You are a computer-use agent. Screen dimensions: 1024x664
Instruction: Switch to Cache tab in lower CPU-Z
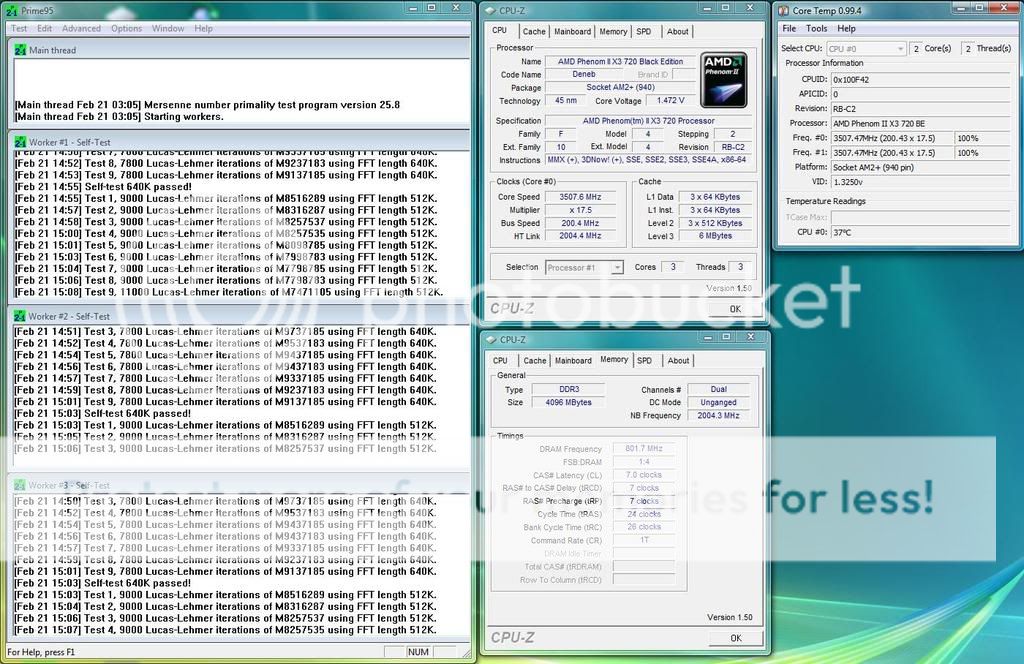click(x=534, y=360)
